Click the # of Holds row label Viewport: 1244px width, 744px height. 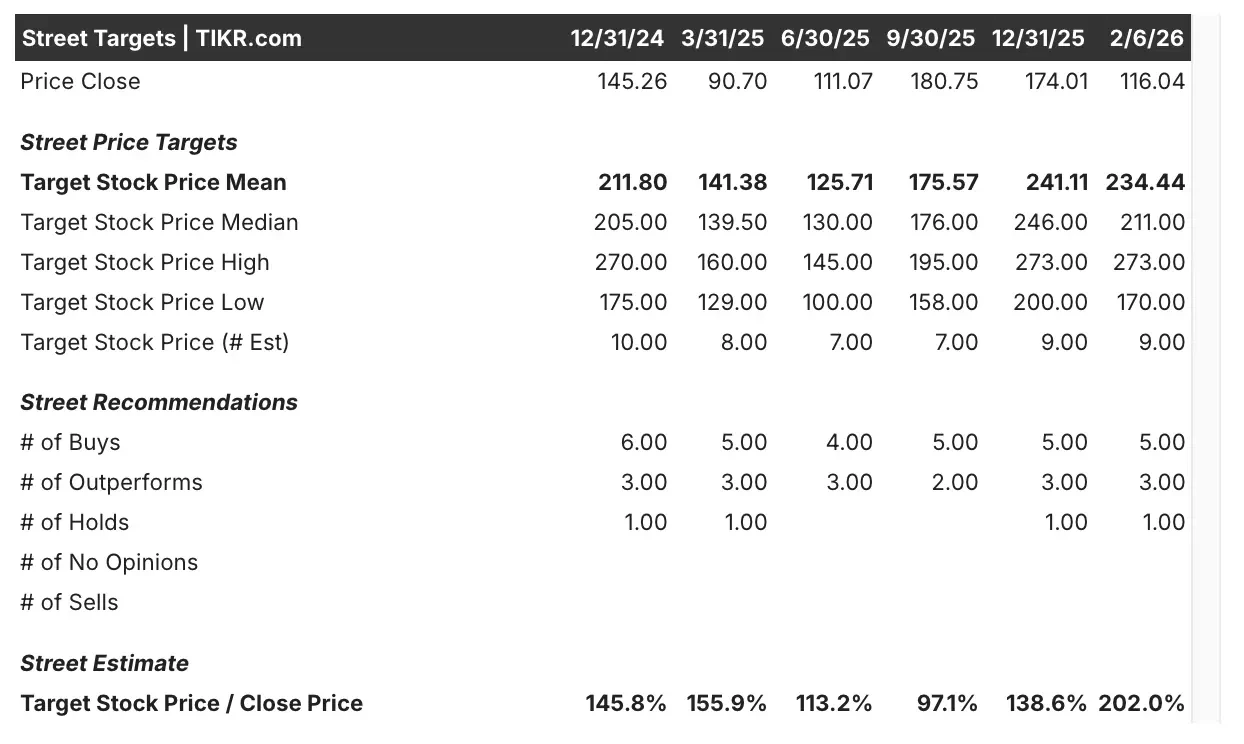tap(74, 522)
